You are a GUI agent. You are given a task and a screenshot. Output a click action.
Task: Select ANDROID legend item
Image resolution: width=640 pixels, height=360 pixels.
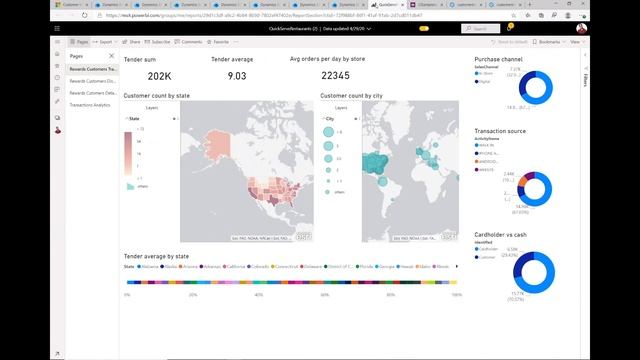486,162
